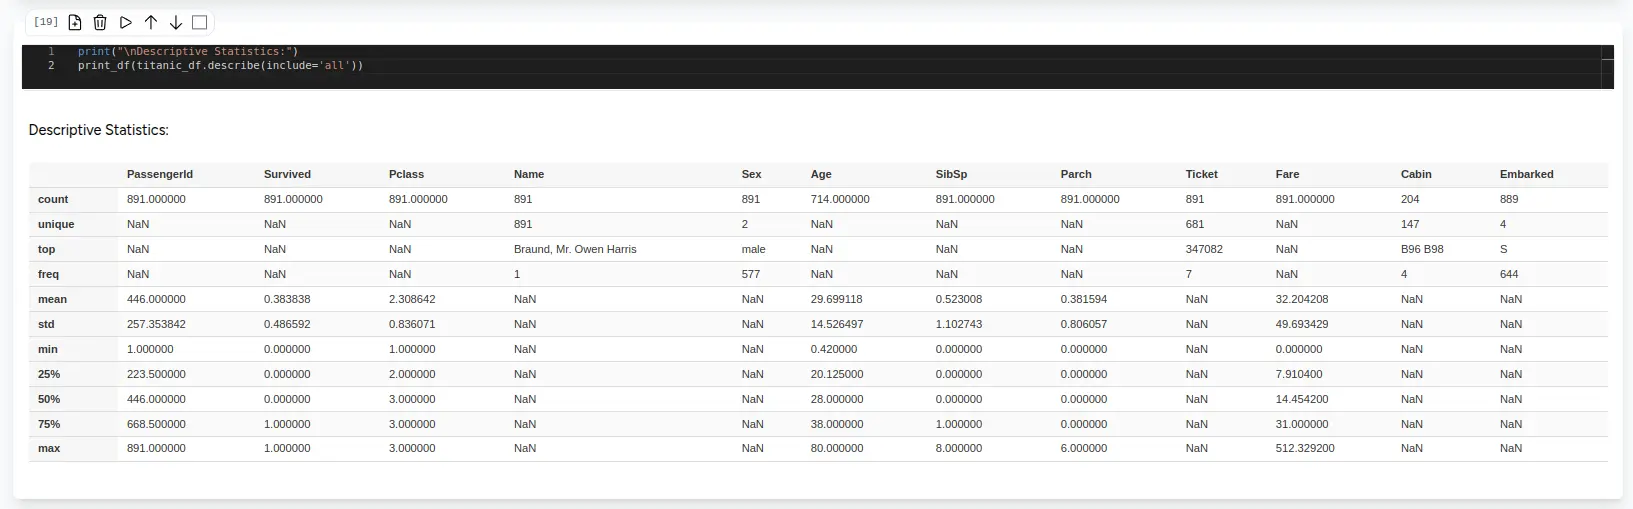The image size is (1633, 509).
Task: Click the Survived mean value 0.383838
Action: (x=287, y=299)
